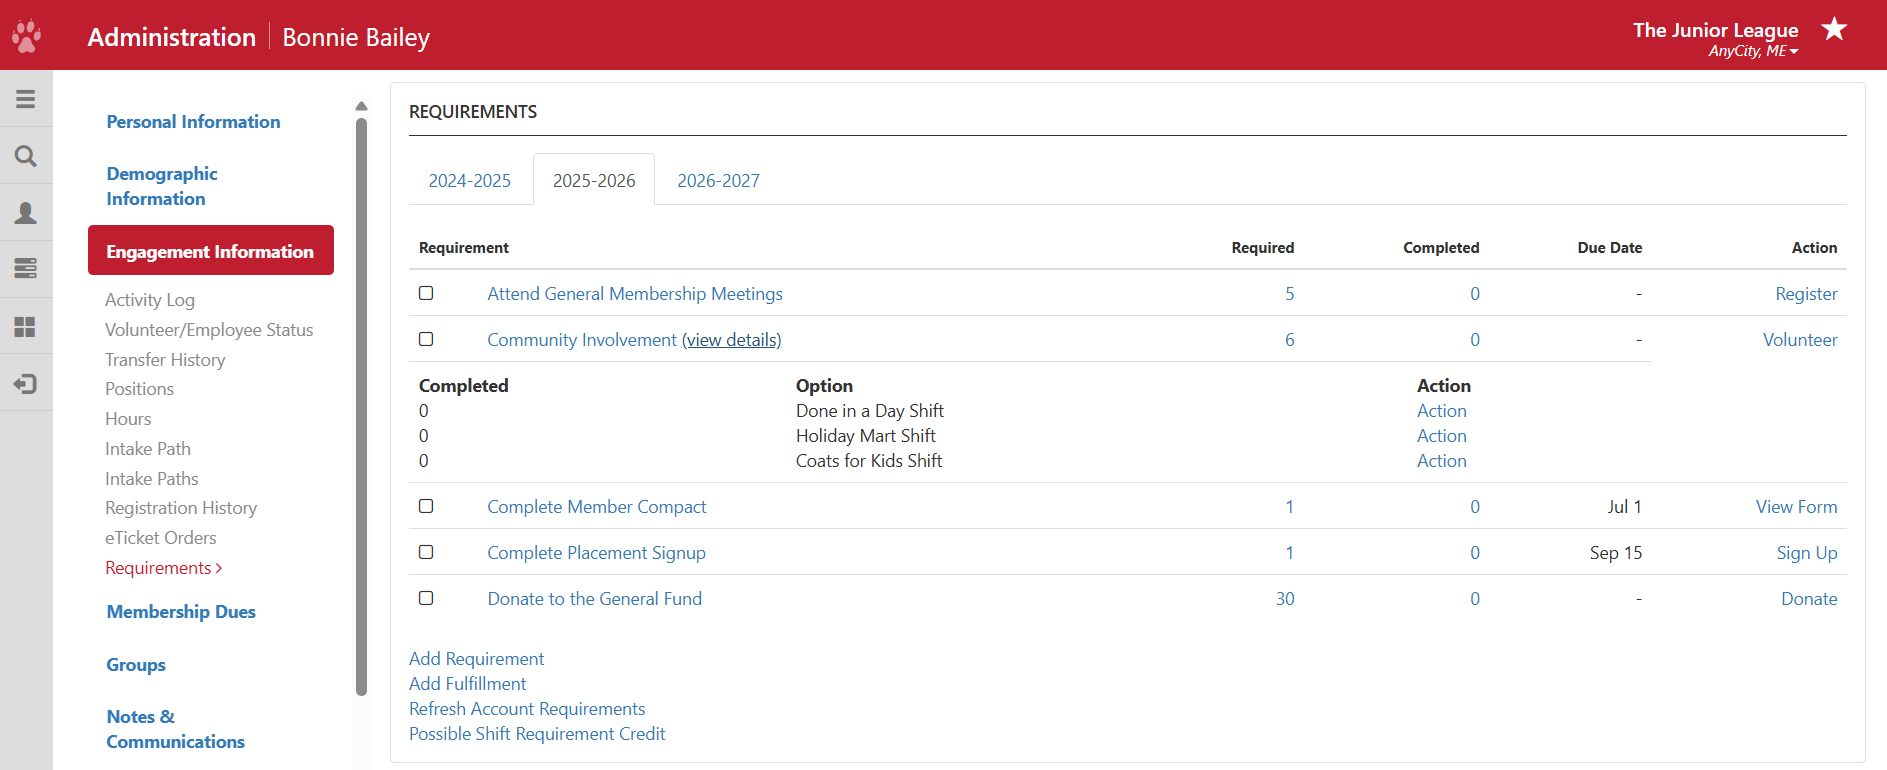Expand Notes & Communications section

175,729
